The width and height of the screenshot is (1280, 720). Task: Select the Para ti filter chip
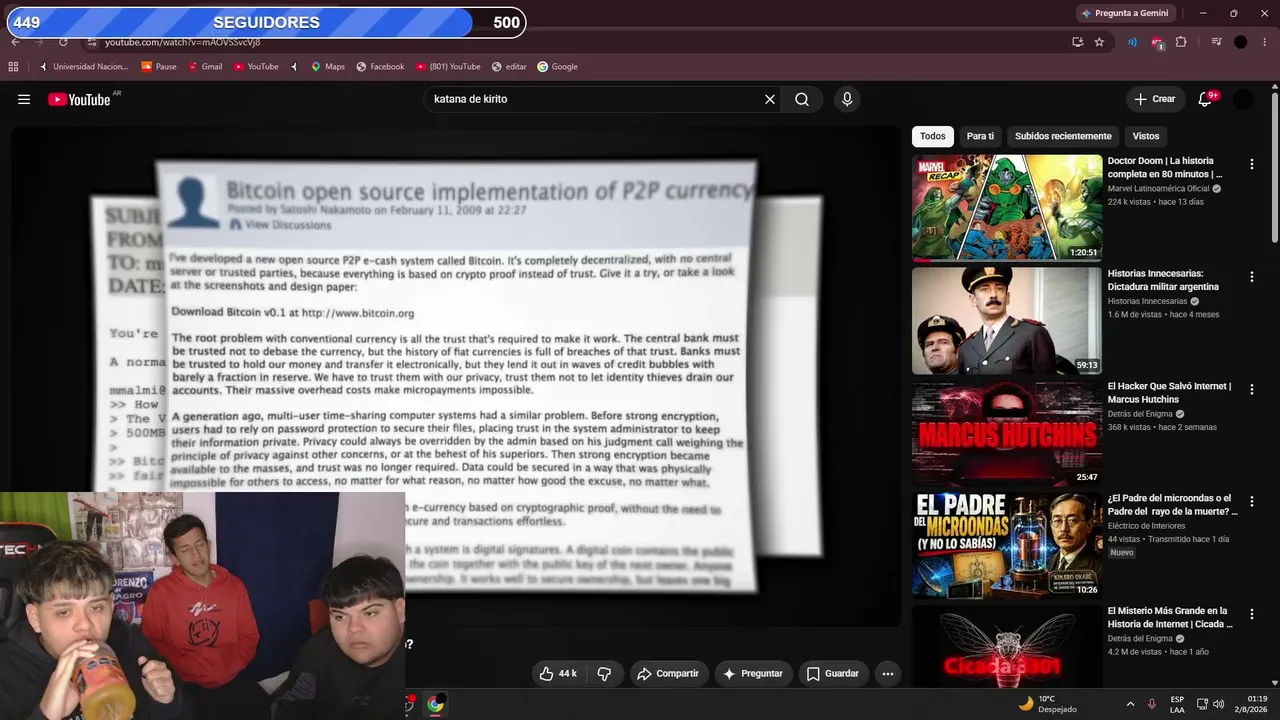(980, 136)
